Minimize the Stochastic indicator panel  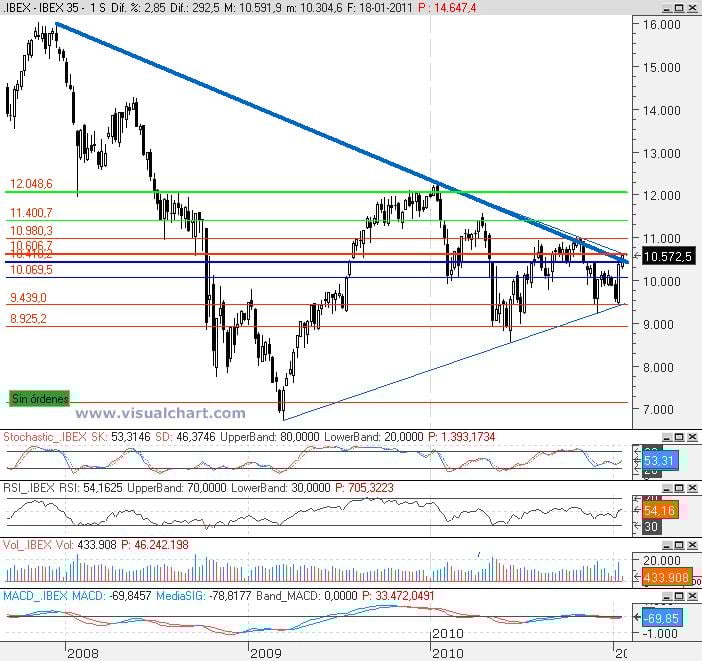(x=667, y=437)
